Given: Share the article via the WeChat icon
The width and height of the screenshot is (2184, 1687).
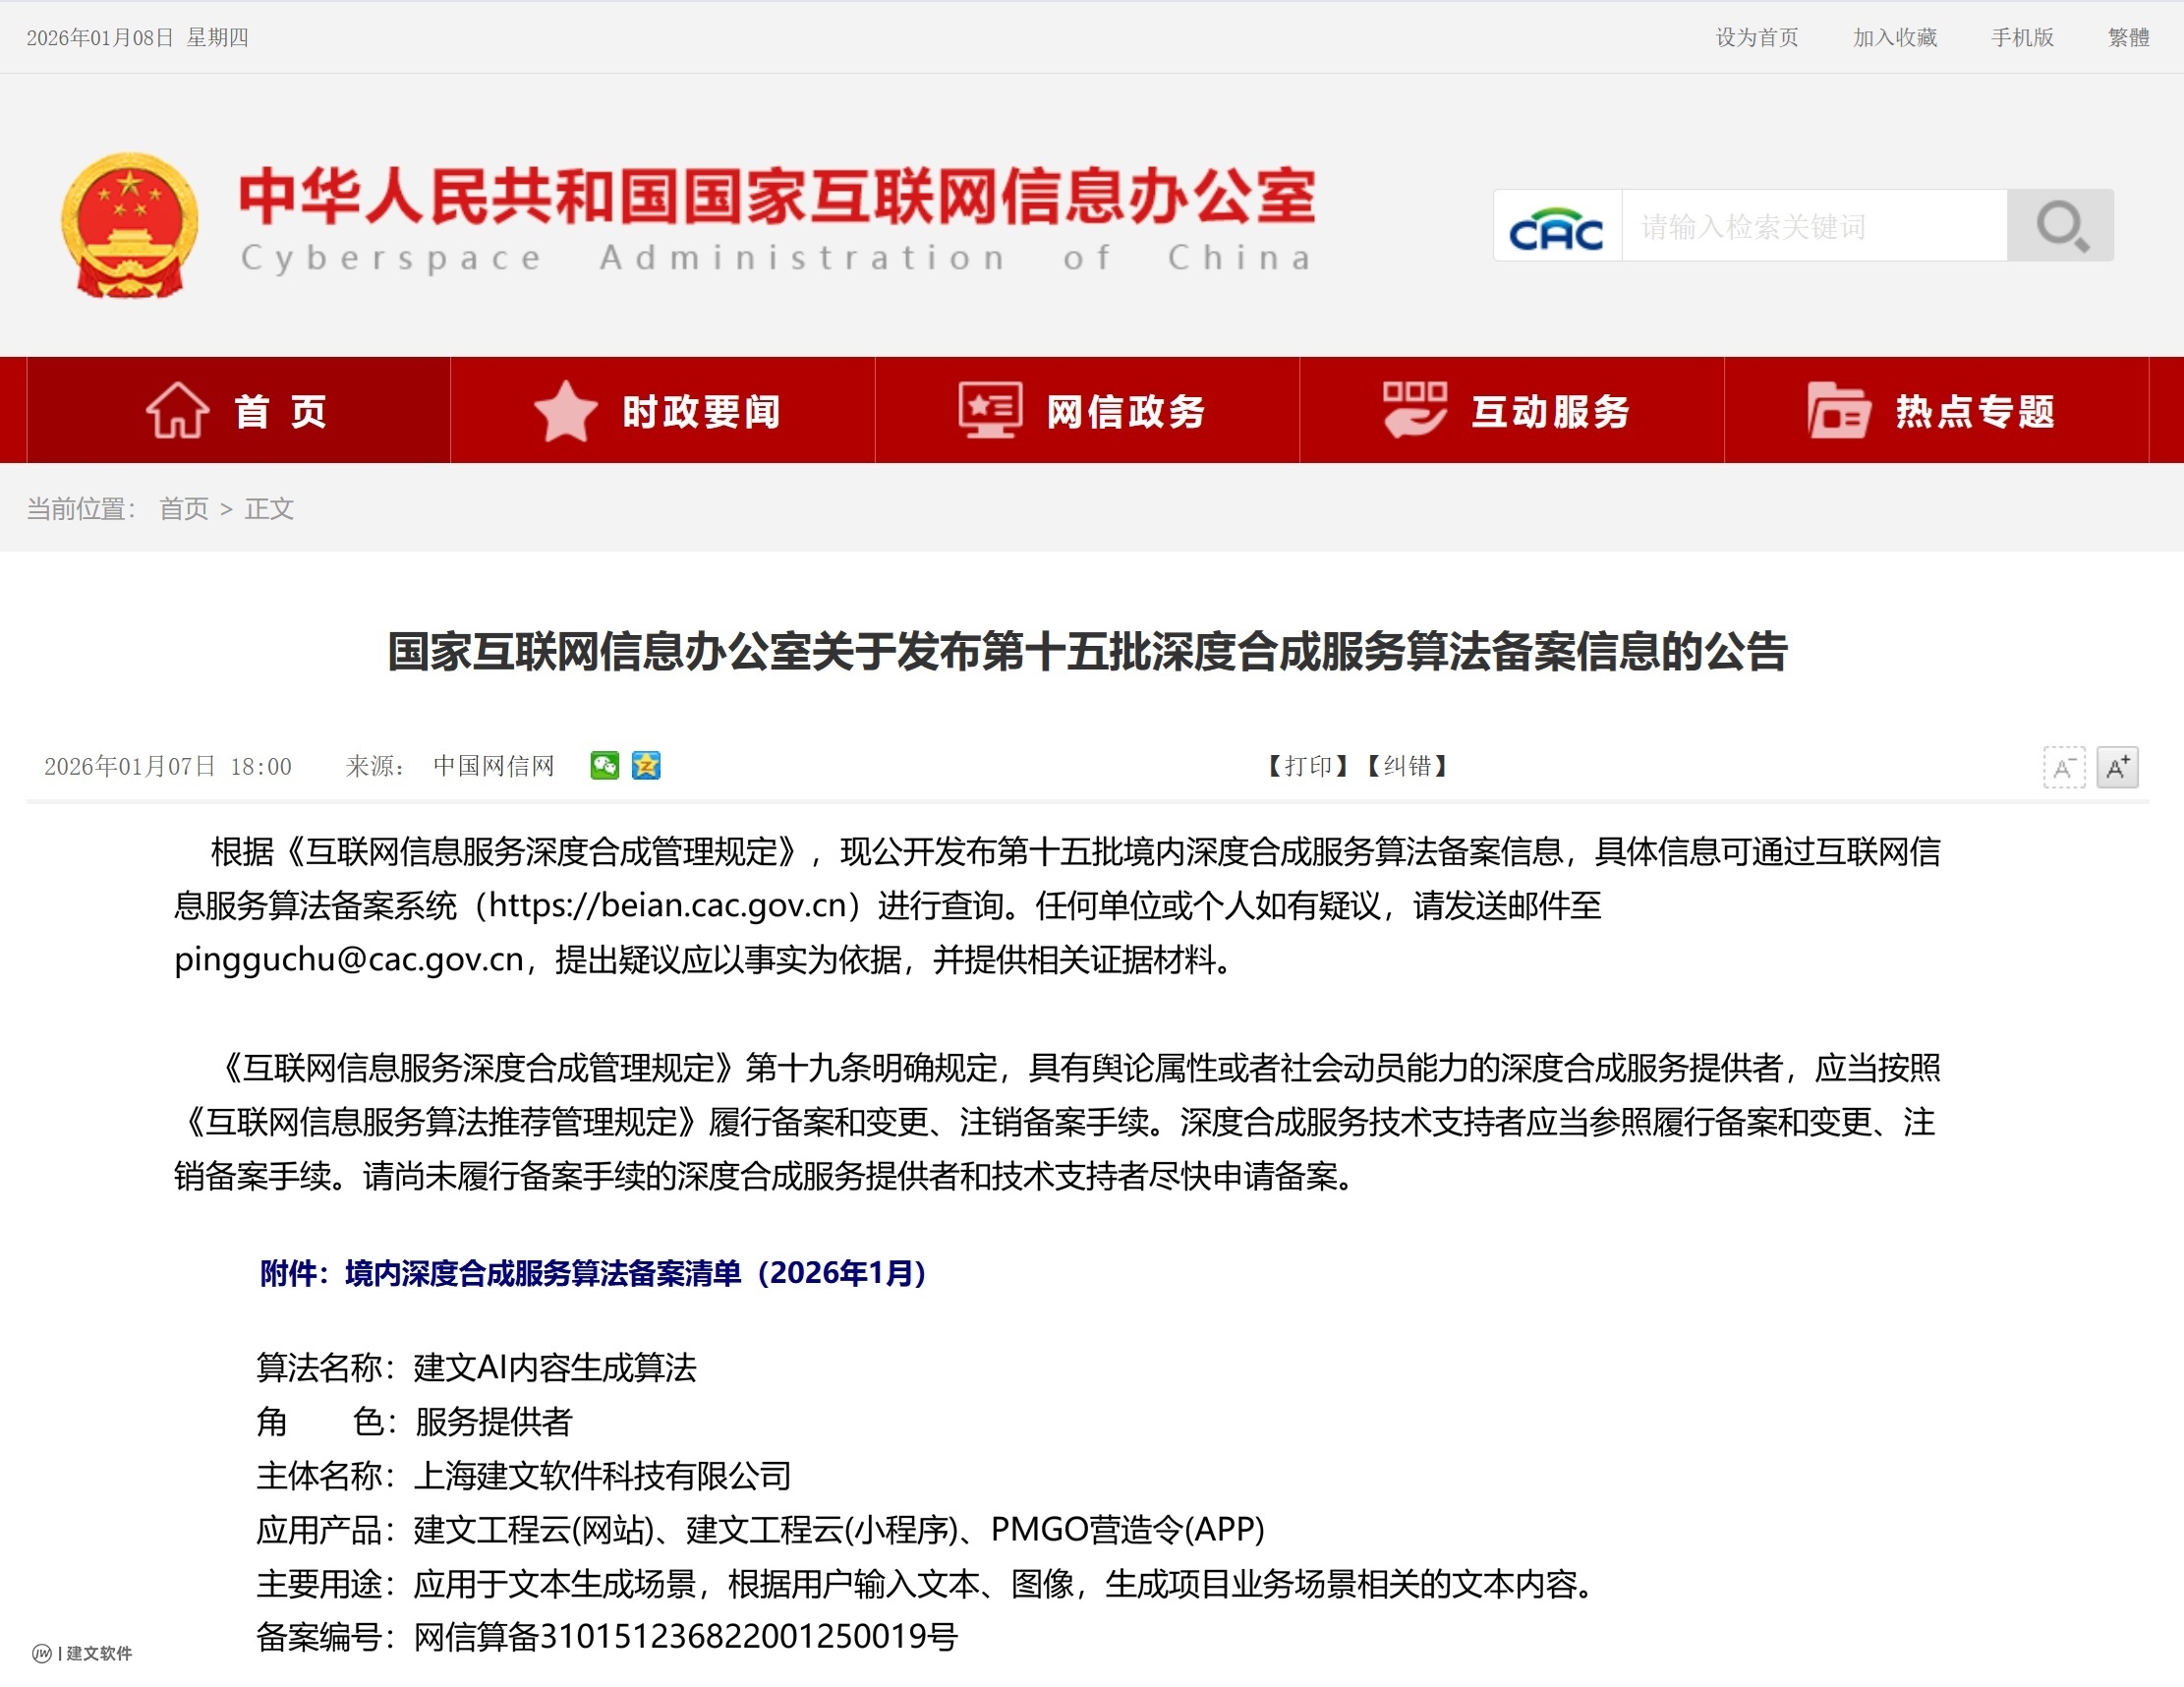Looking at the screenshot, I should [x=604, y=766].
